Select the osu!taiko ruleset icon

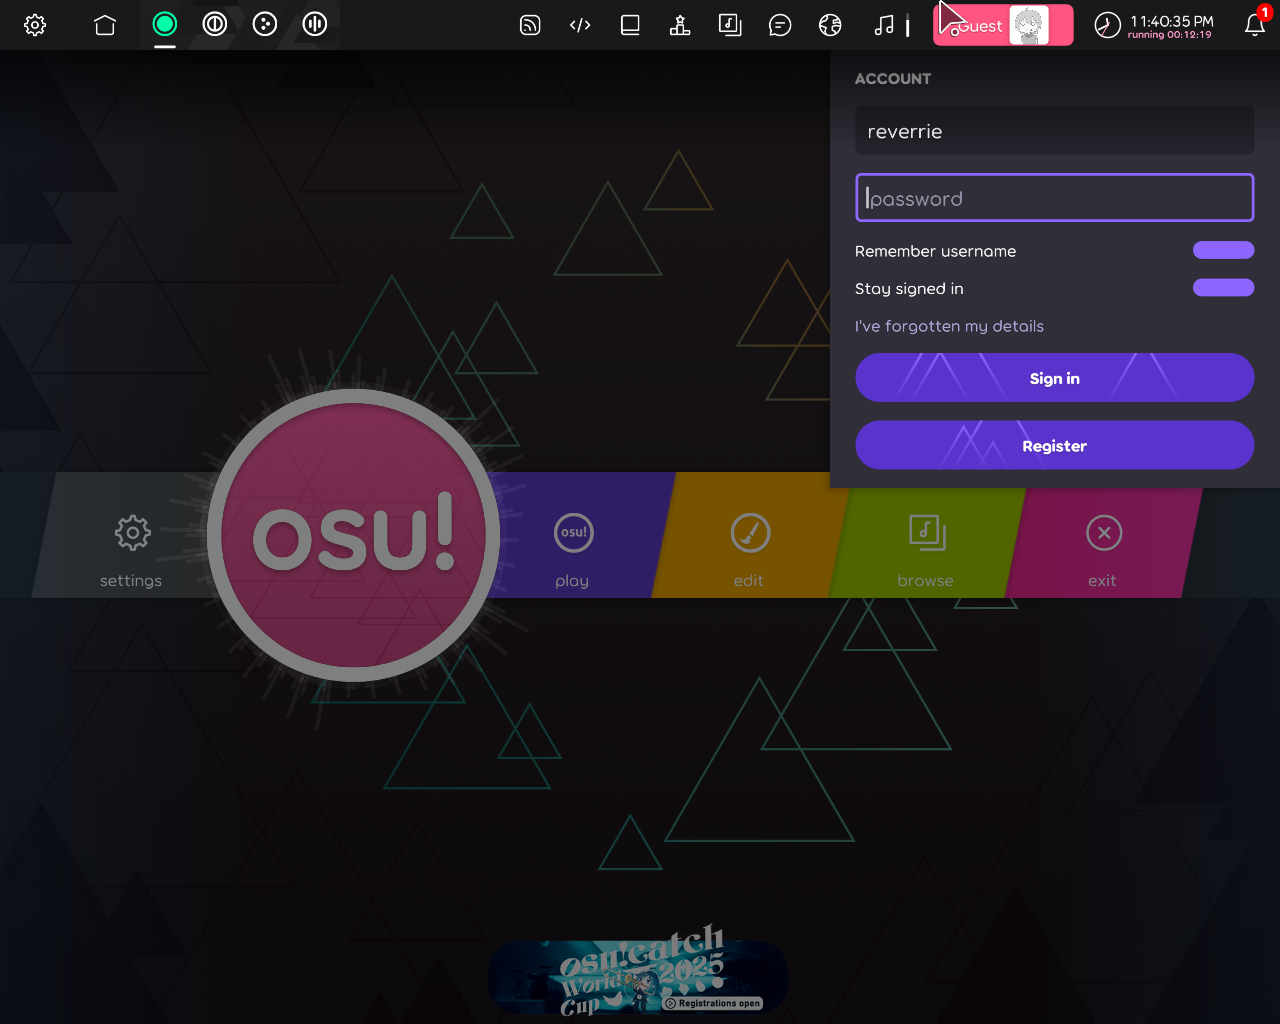coord(215,24)
